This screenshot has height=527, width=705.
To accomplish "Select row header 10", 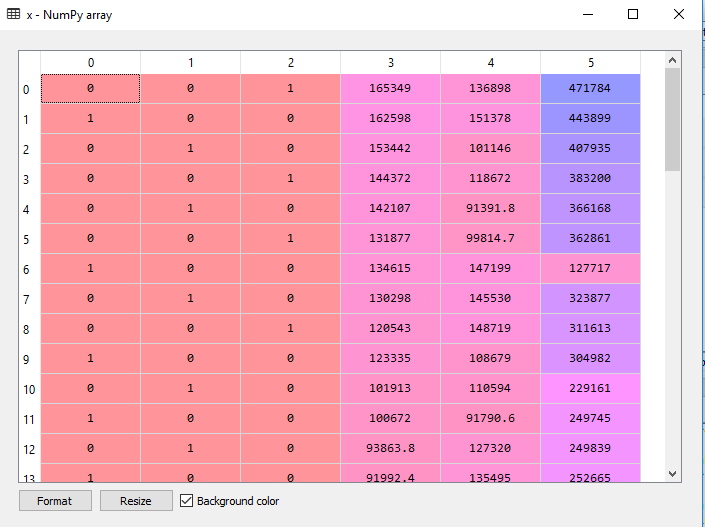I will [26, 389].
